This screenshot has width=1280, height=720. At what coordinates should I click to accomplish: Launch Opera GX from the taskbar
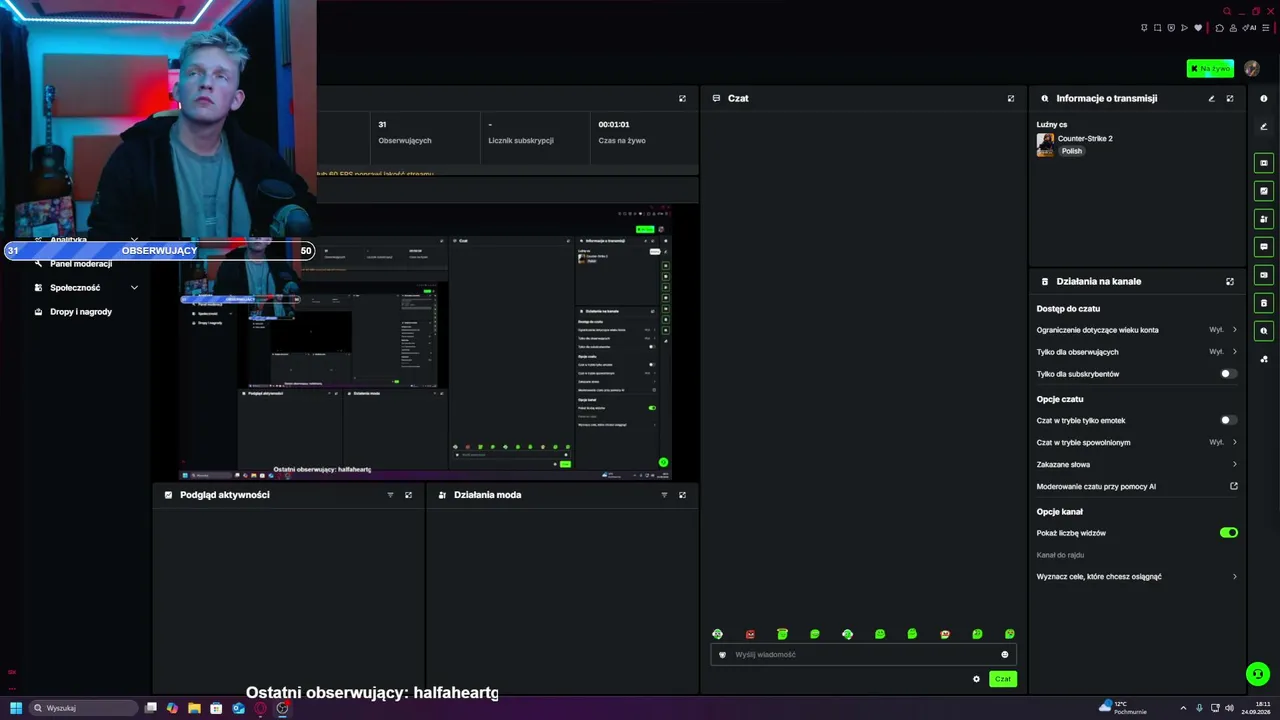pyautogui.click(x=260, y=708)
